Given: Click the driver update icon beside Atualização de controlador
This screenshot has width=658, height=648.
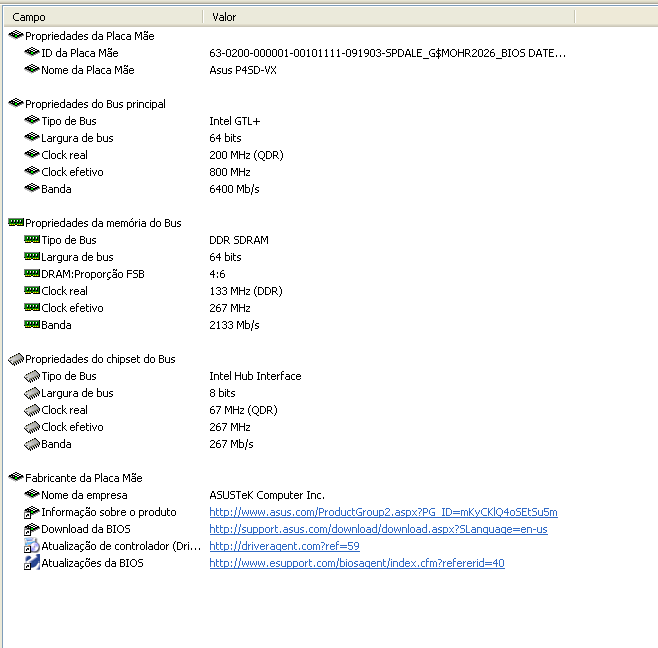Looking at the screenshot, I should point(32,546).
